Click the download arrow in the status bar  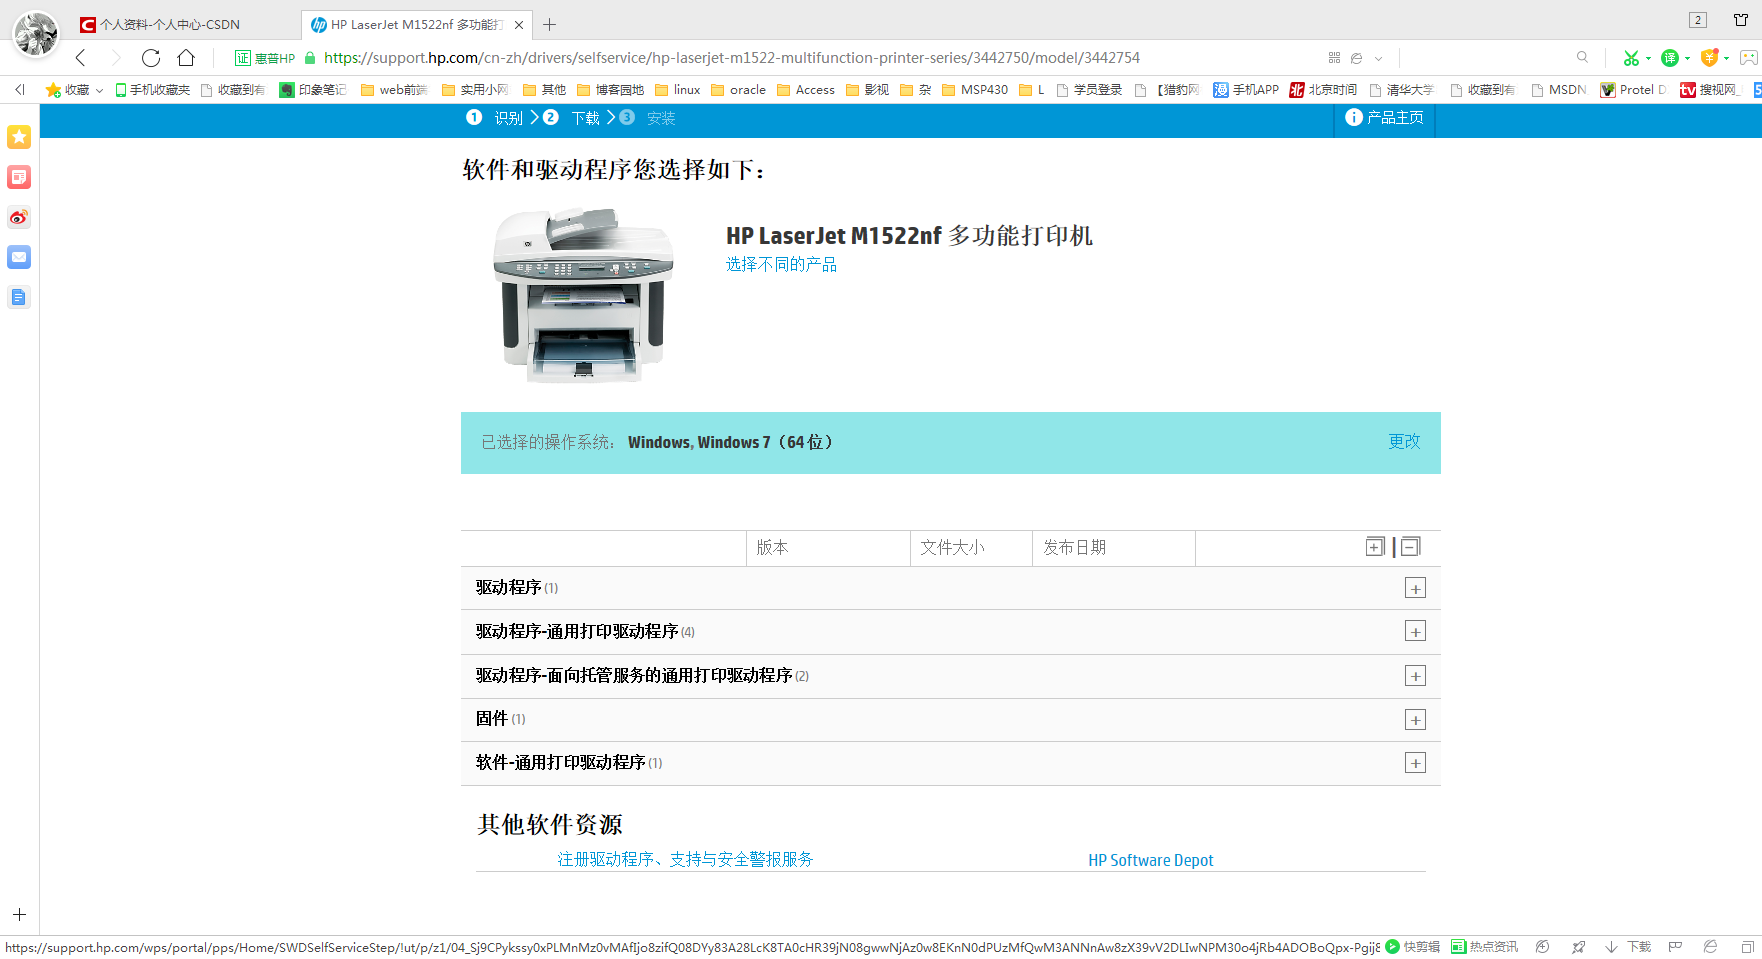pos(1611,946)
